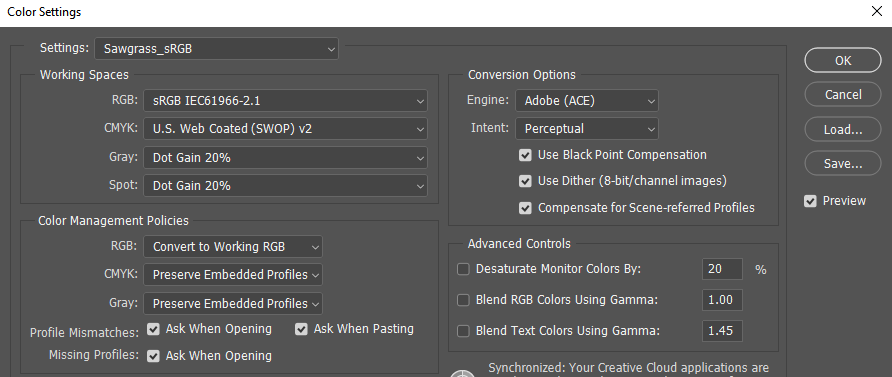Open the RGB working space dropdown
This screenshot has width=892, height=377.
pyautogui.click(x=285, y=101)
